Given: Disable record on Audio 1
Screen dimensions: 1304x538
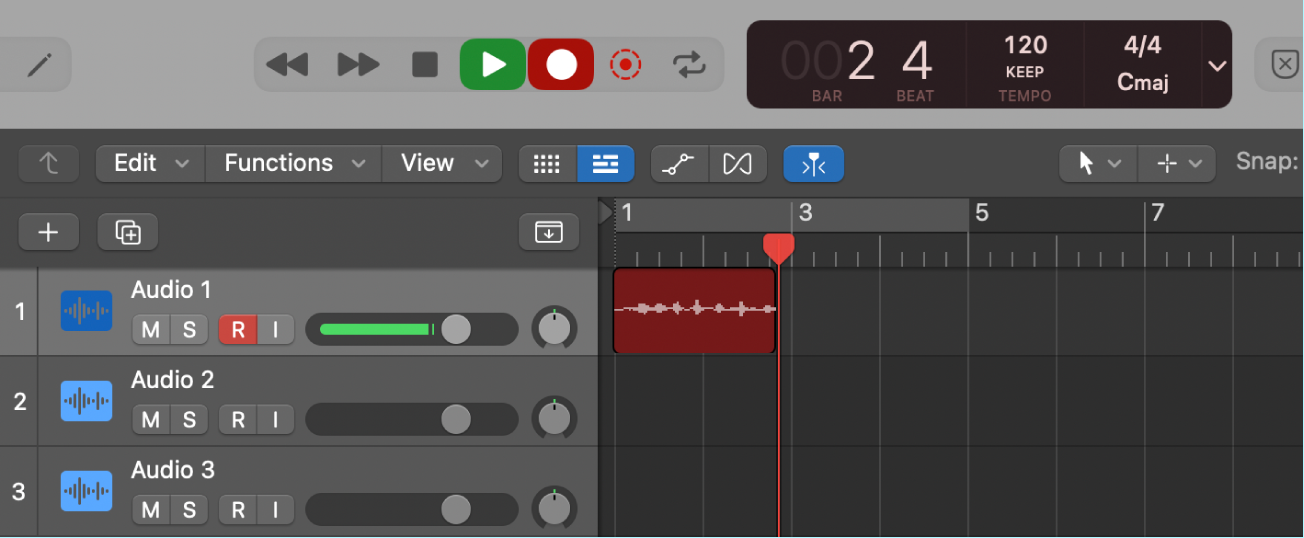Looking at the screenshot, I should click(x=238, y=330).
